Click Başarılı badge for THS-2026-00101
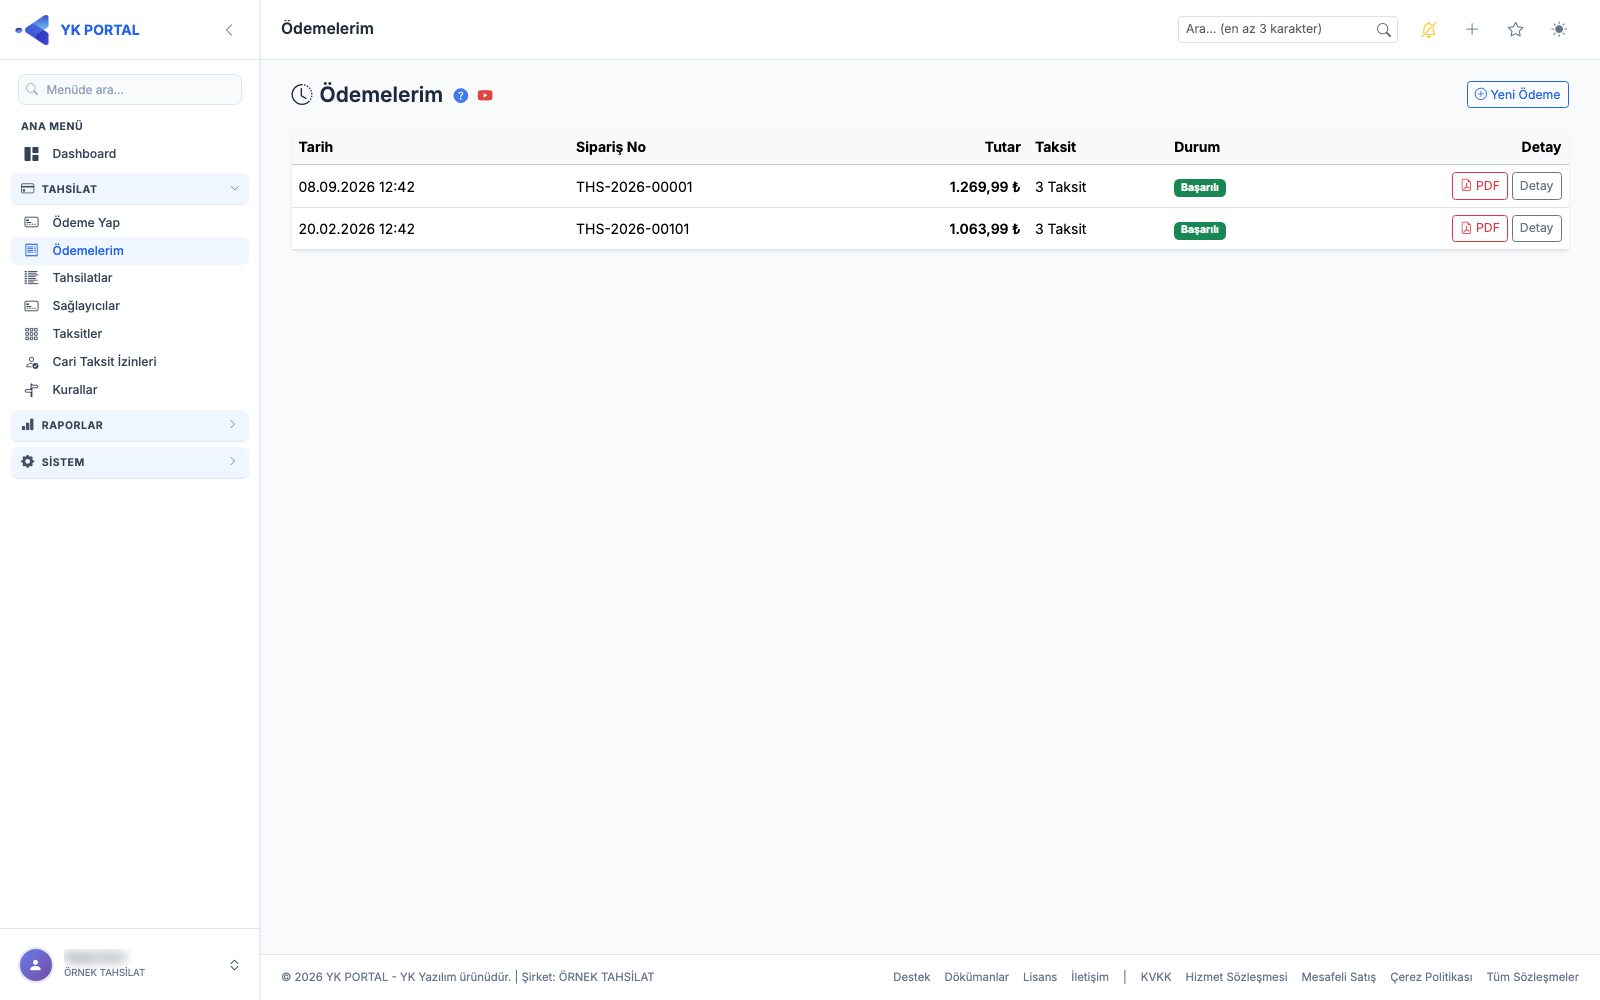Viewport: 1600px width, 1000px height. pos(1199,230)
